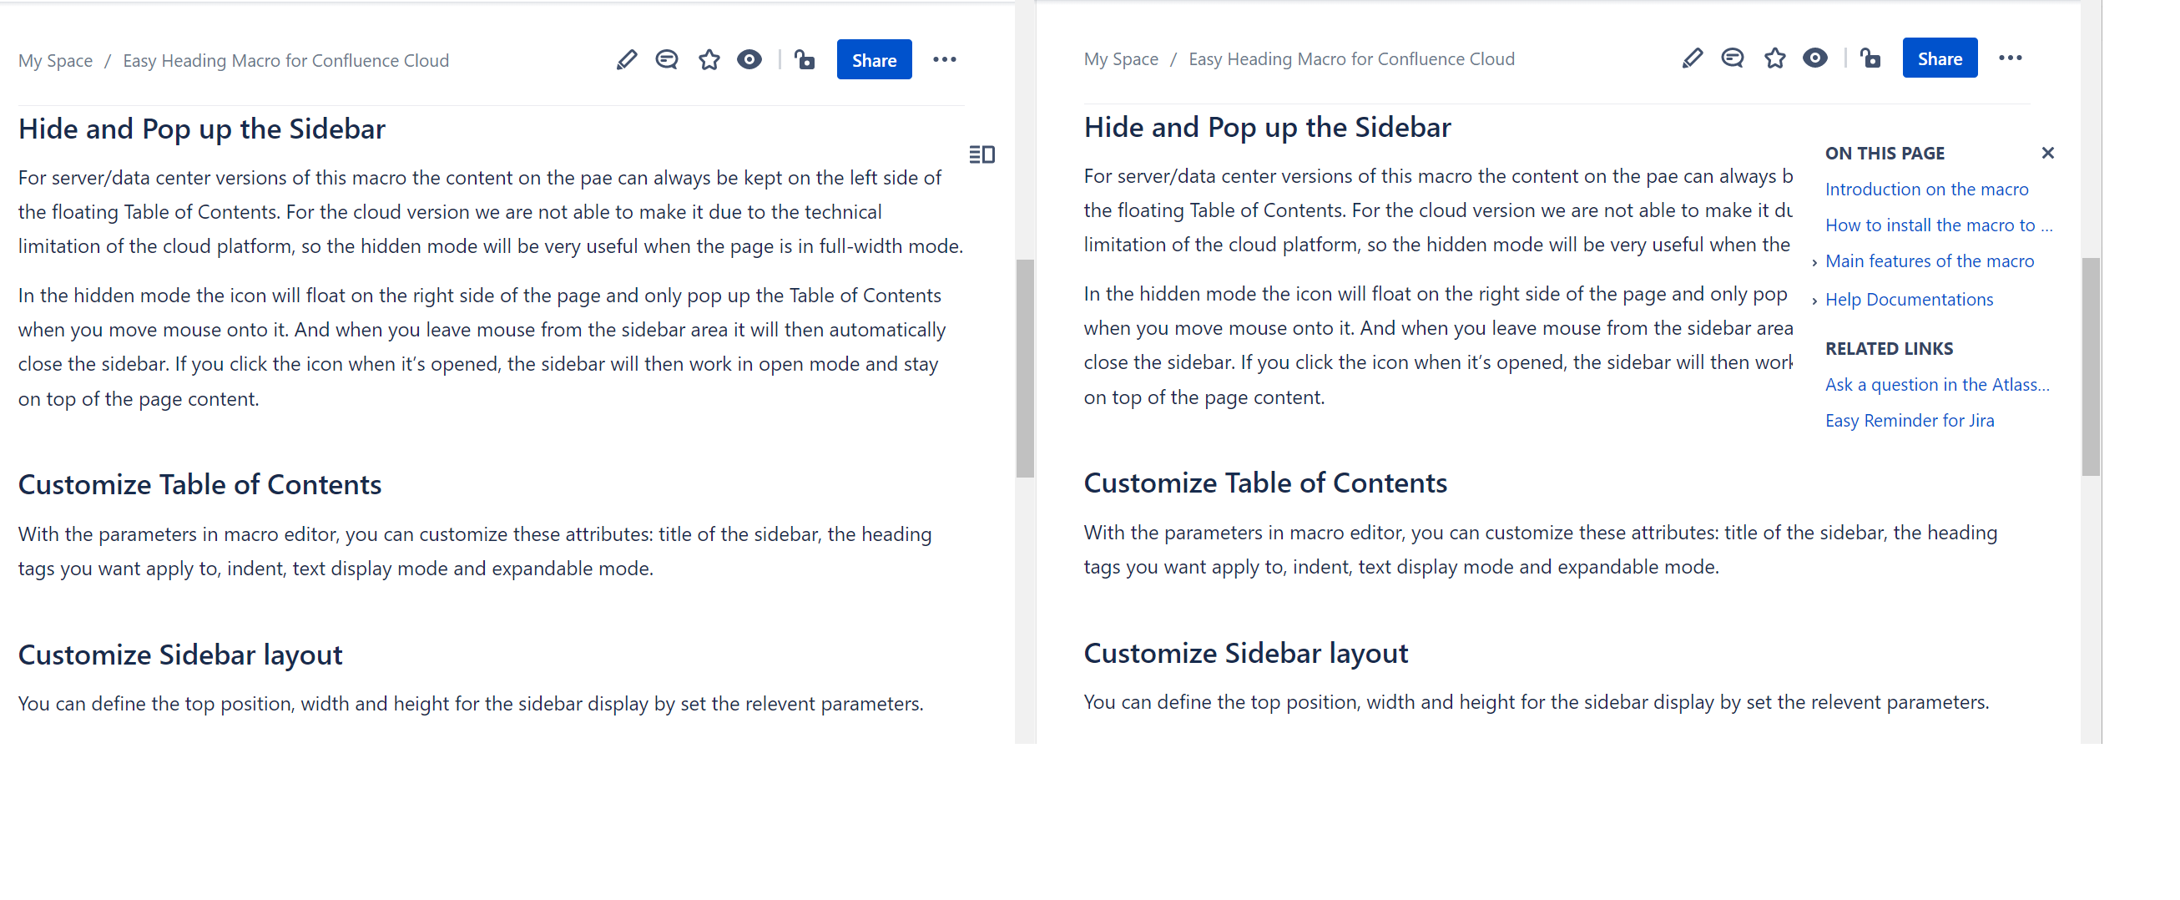Click the edit pencil icon in right panel

tap(1692, 59)
